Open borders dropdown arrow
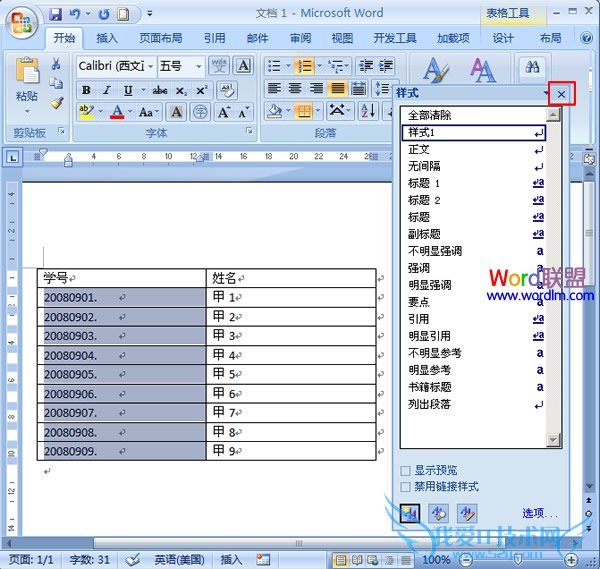 tap(318, 111)
